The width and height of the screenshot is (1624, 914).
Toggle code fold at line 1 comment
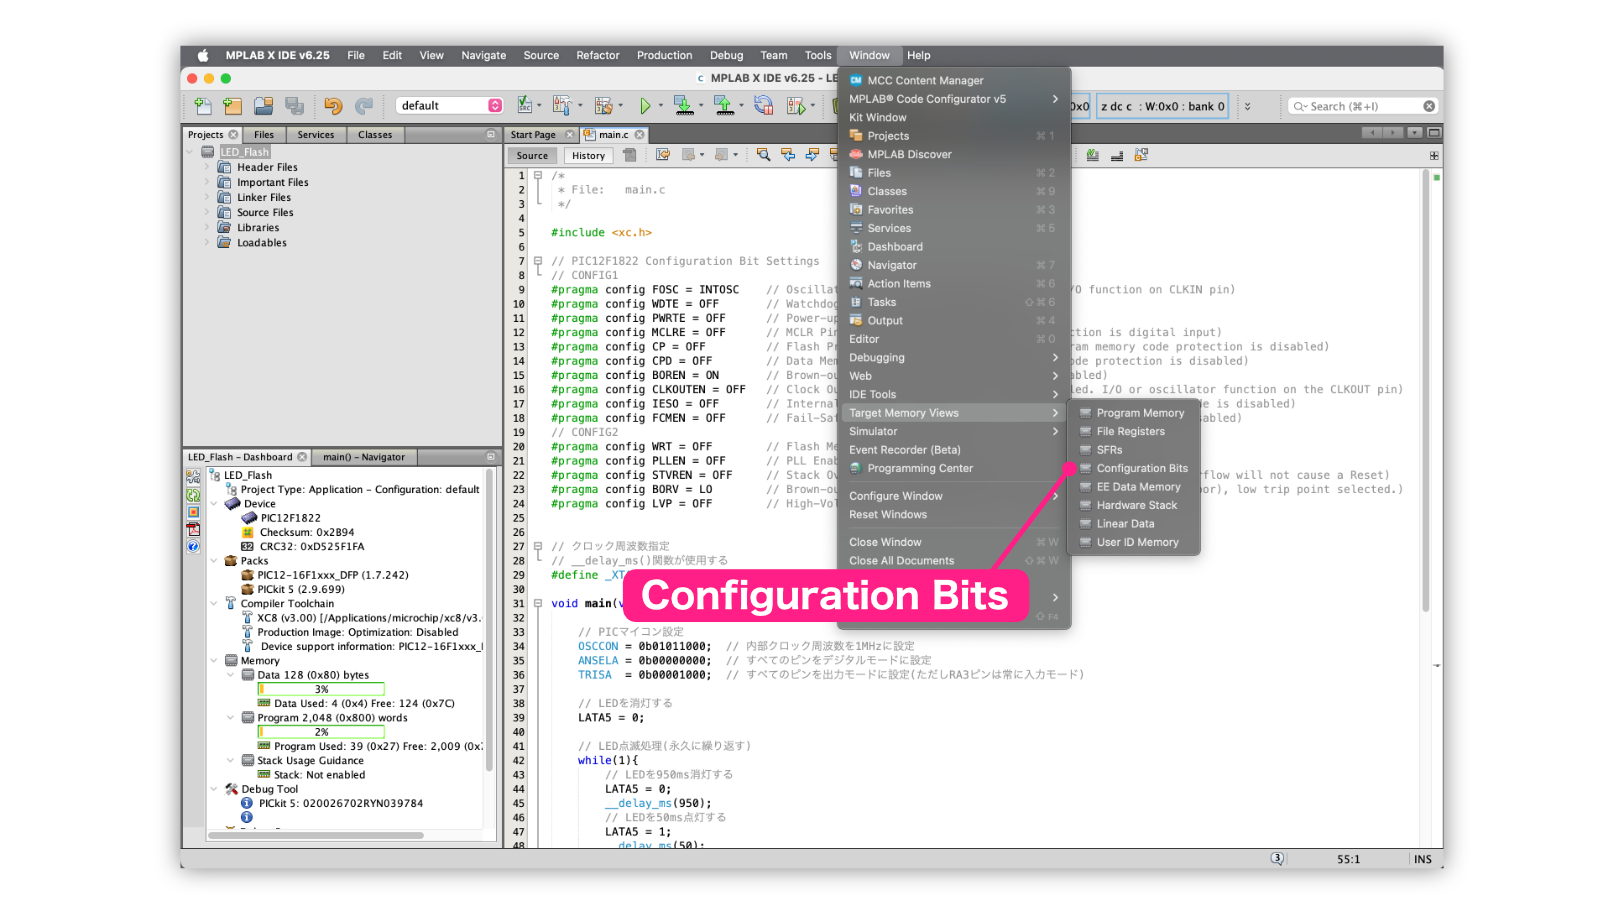point(538,175)
